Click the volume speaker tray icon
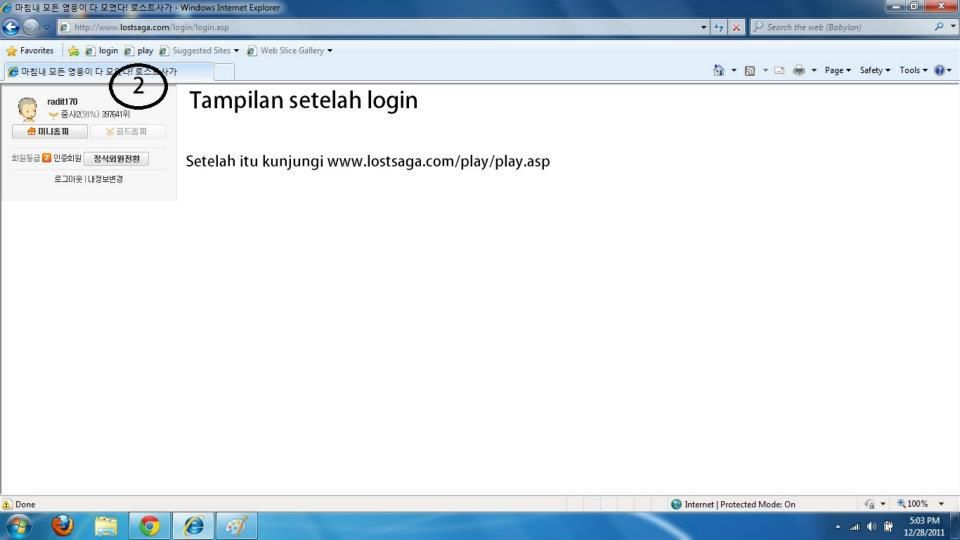The image size is (960, 540). [x=871, y=527]
